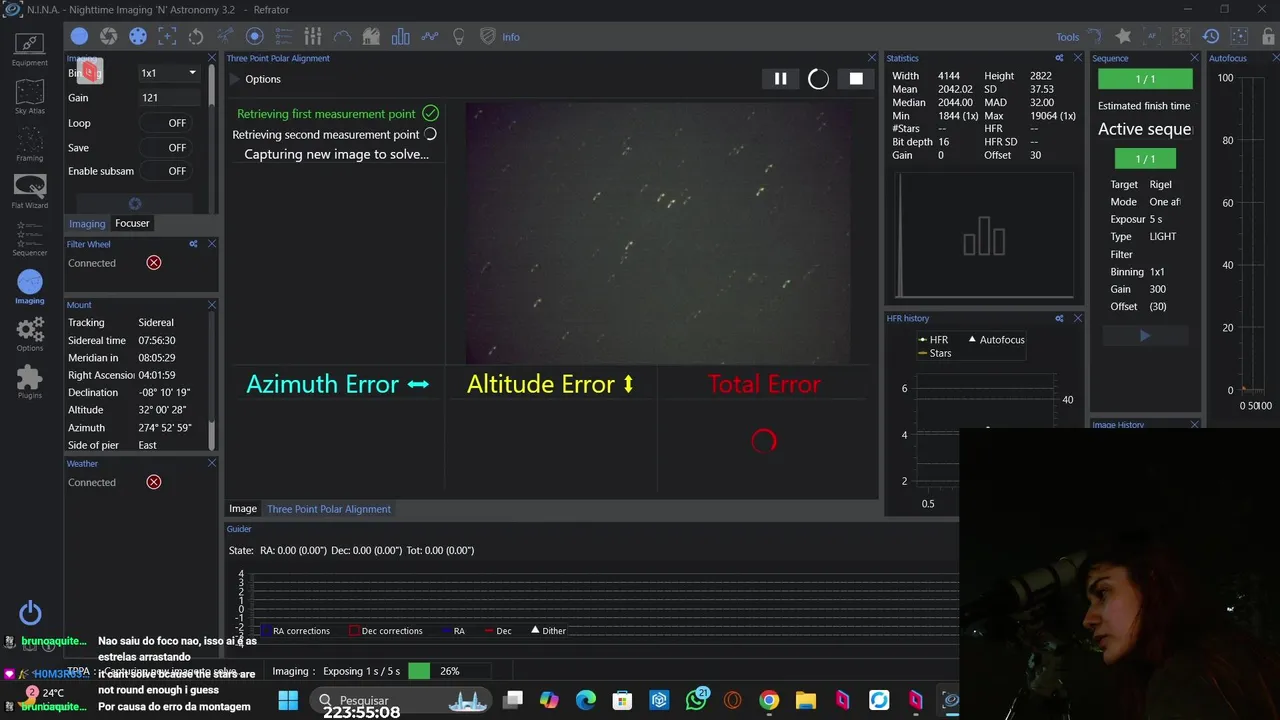Open the Equipment section in sidebar
1280x720 pixels.
30,49
